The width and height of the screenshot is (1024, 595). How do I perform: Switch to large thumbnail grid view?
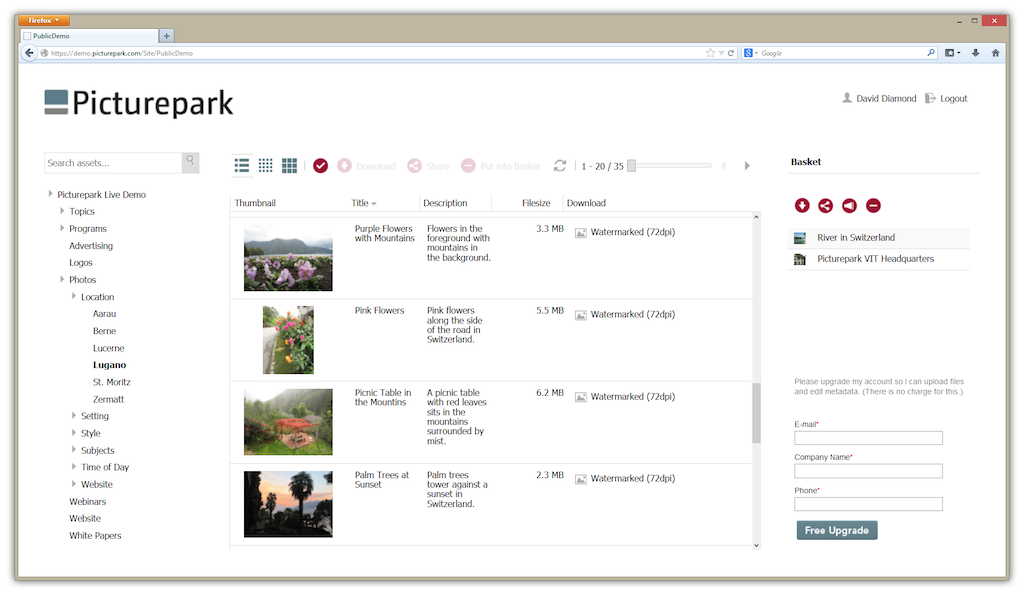point(289,166)
